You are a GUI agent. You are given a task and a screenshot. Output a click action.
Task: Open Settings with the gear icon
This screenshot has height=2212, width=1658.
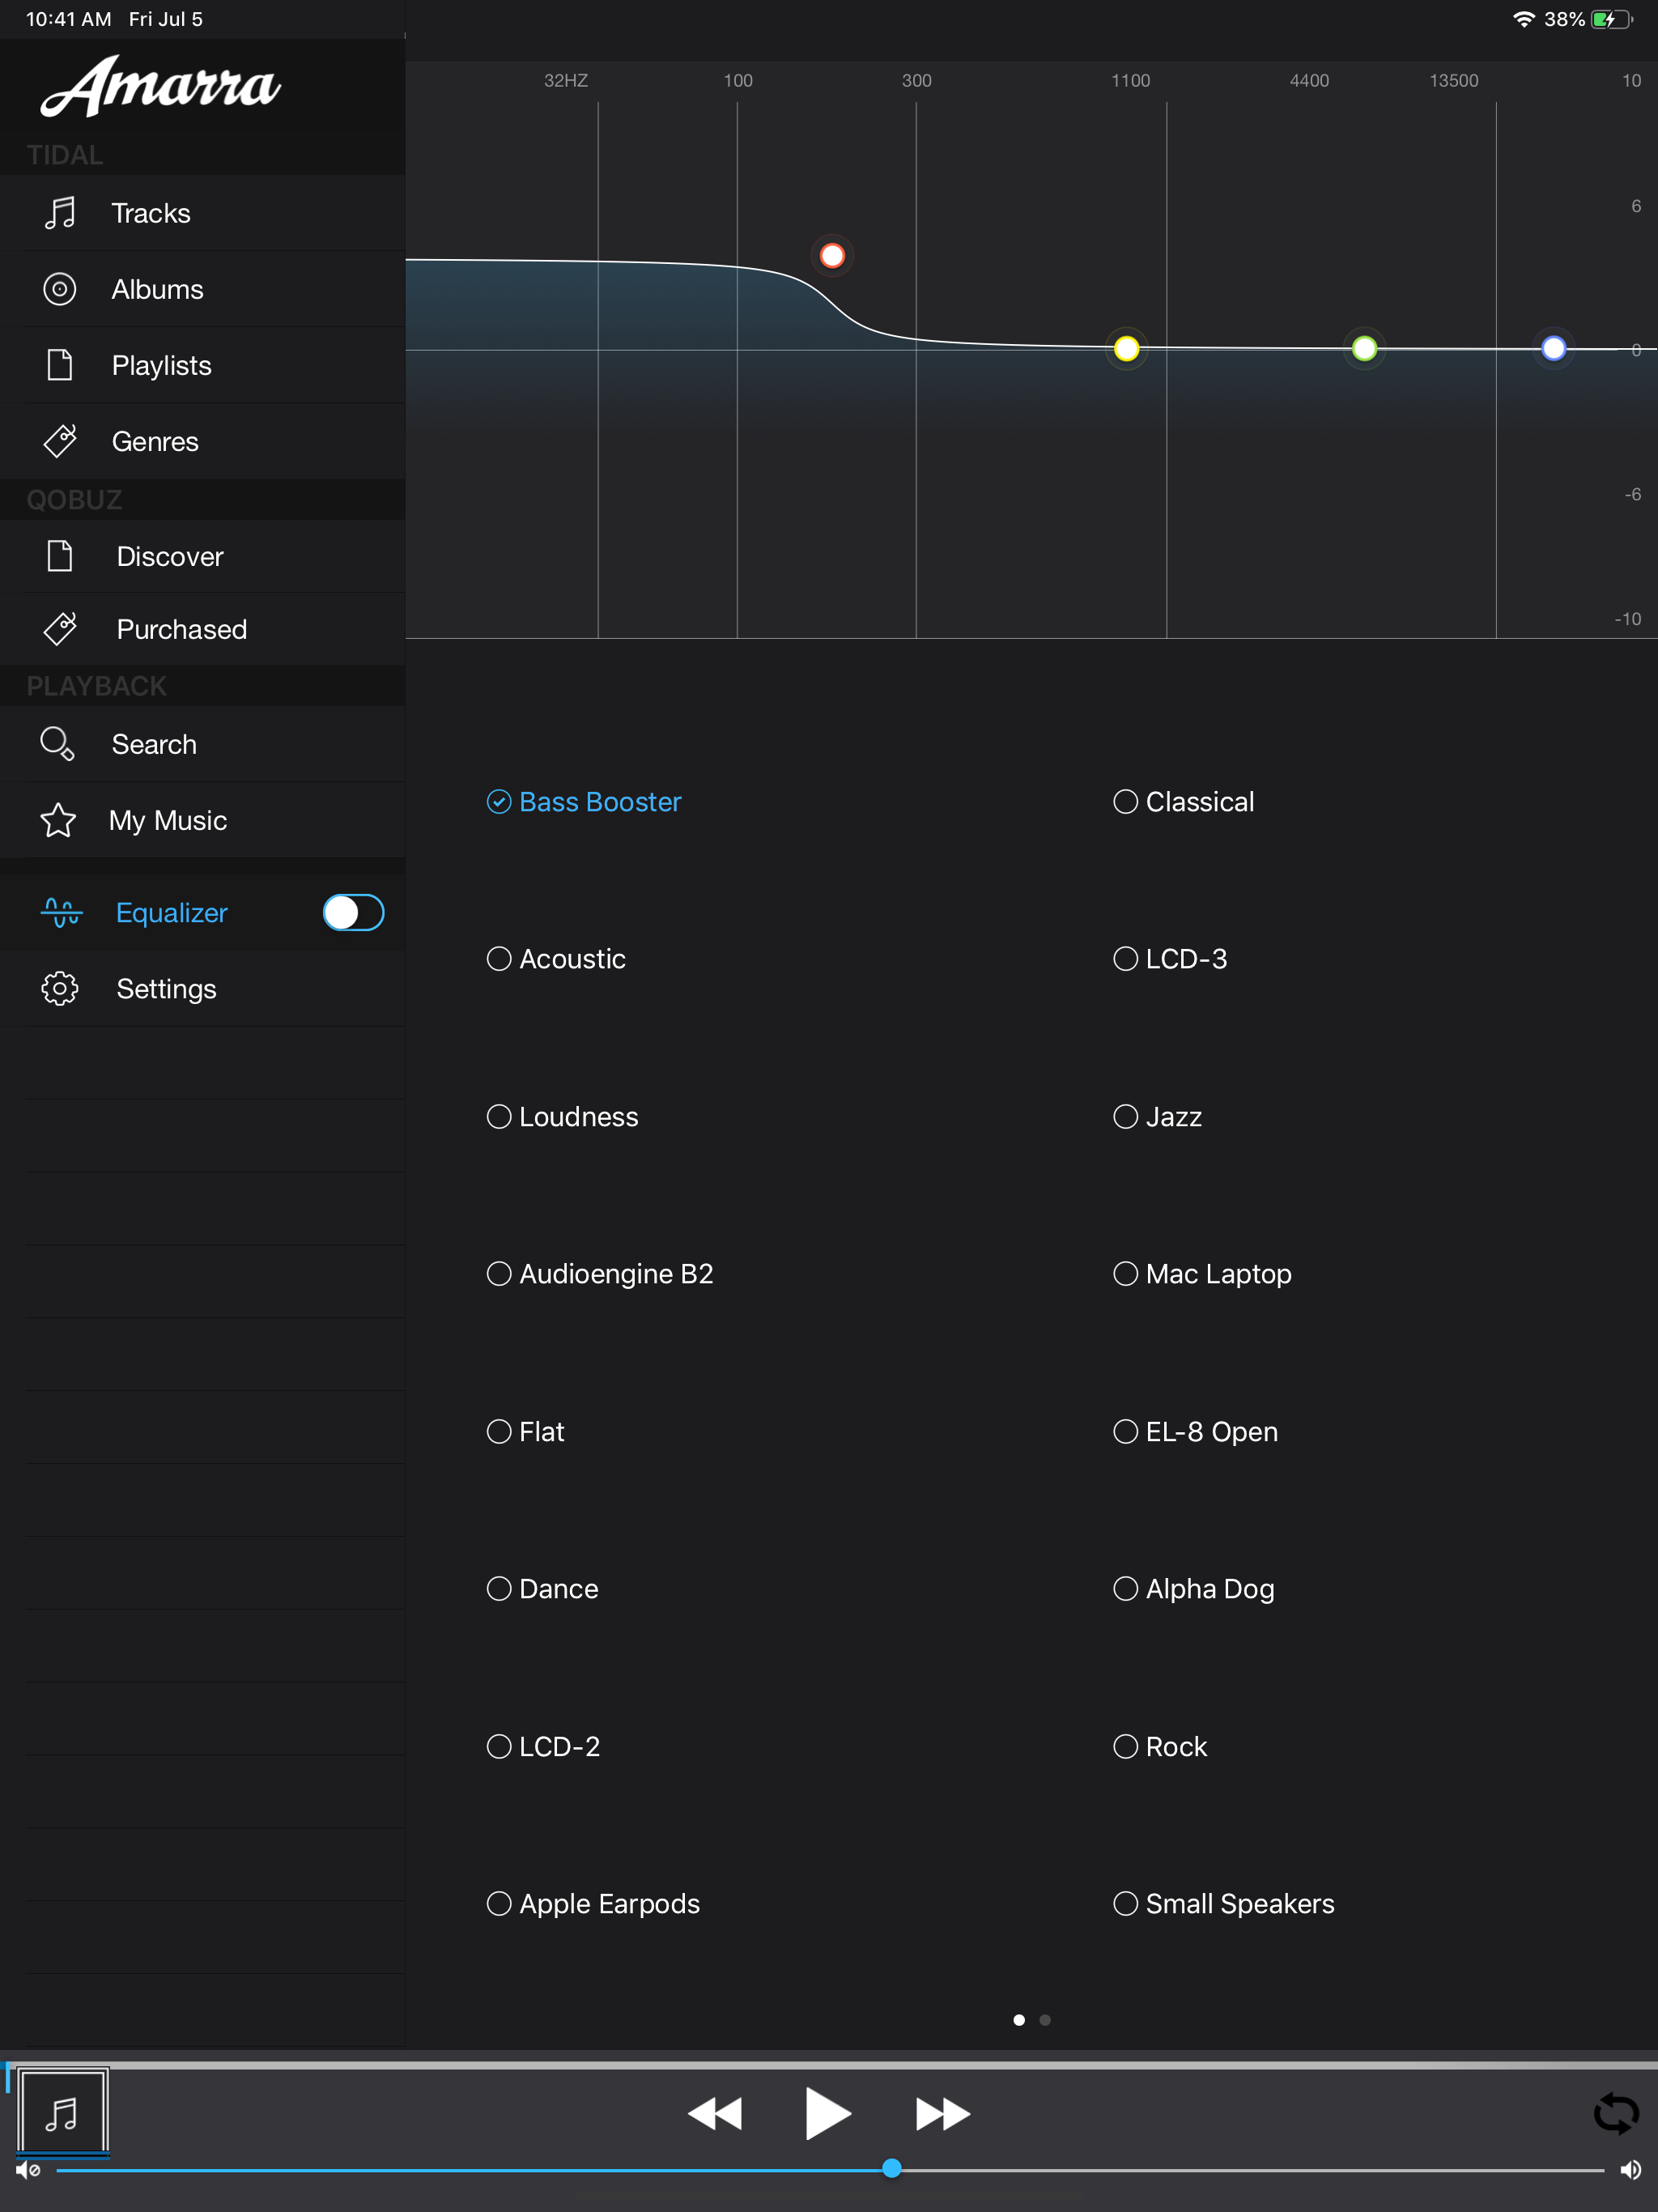[60, 988]
